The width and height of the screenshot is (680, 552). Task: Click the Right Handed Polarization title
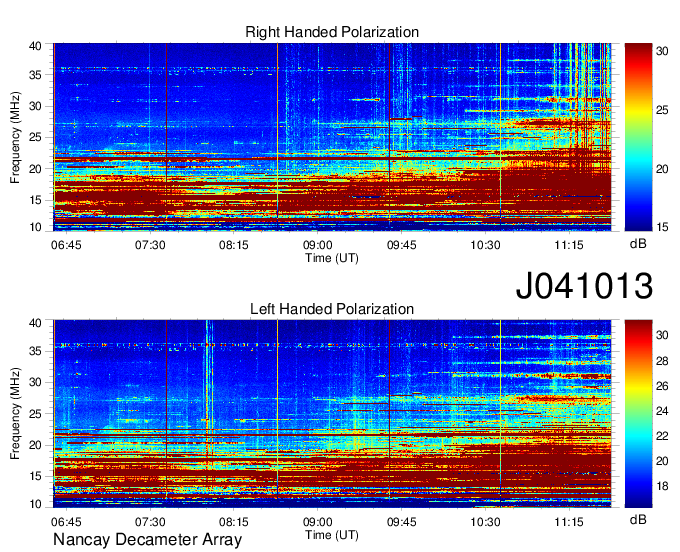point(332,32)
